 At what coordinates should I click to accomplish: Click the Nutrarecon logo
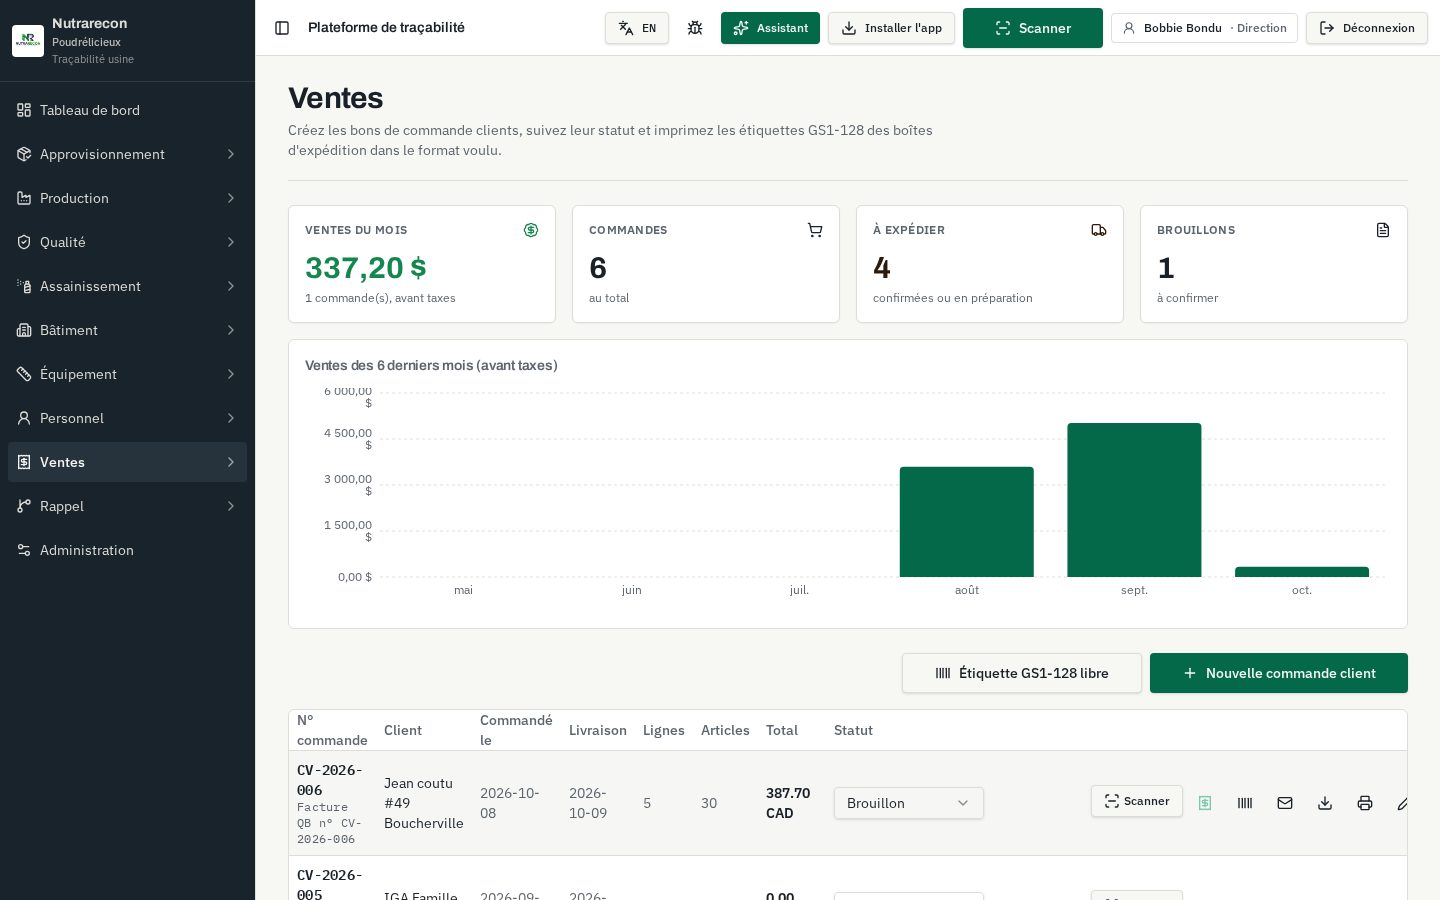[x=28, y=41]
